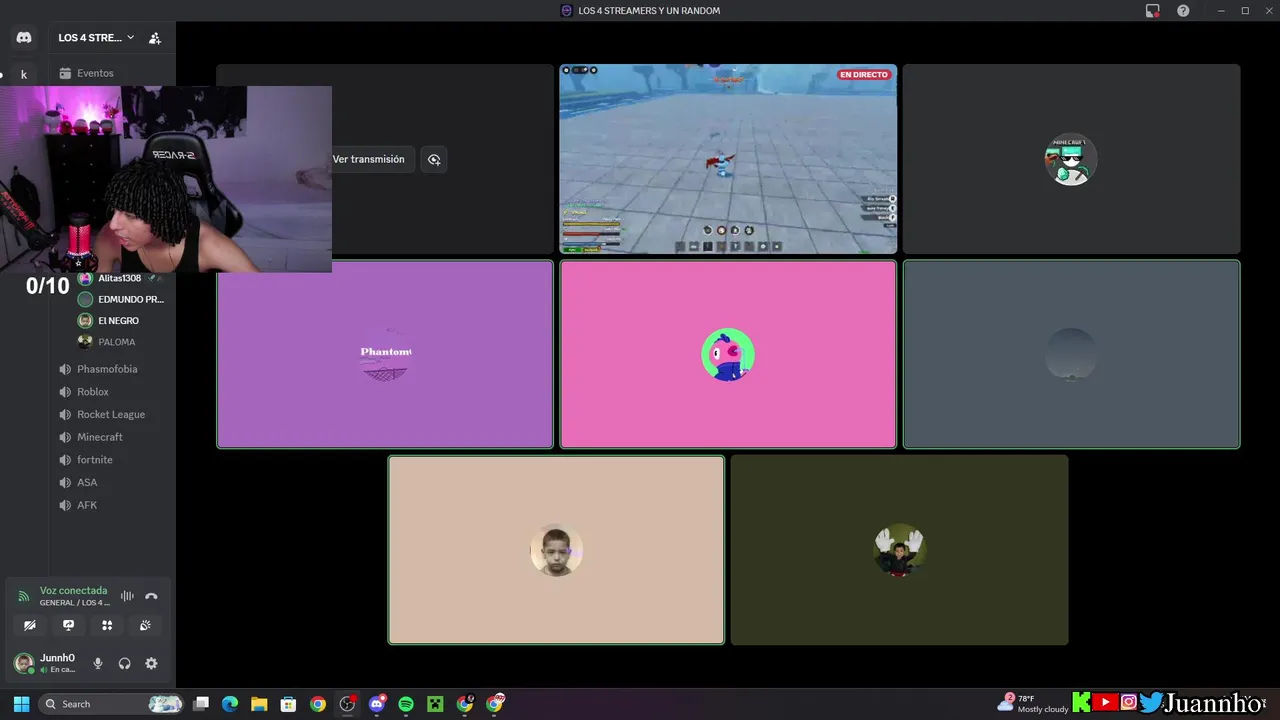Start screen share from voice panel
Image resolution: width=1280 pixels, height=720 pixels.
tap(68, 625)
